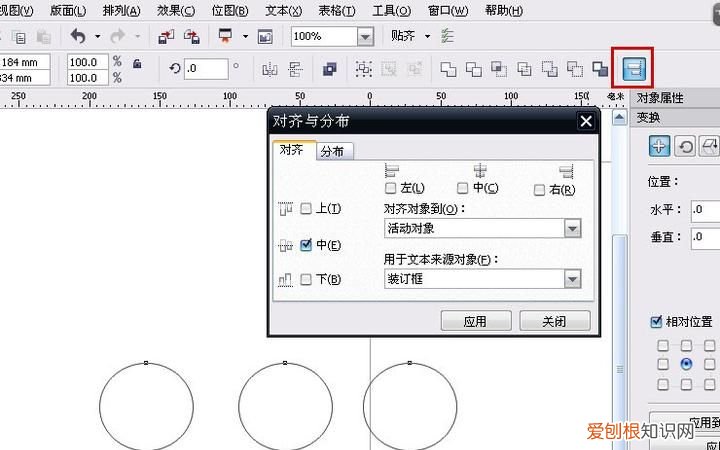Click the Trim shapes icon
Viewport: 720px width, 450px height.
473,69
